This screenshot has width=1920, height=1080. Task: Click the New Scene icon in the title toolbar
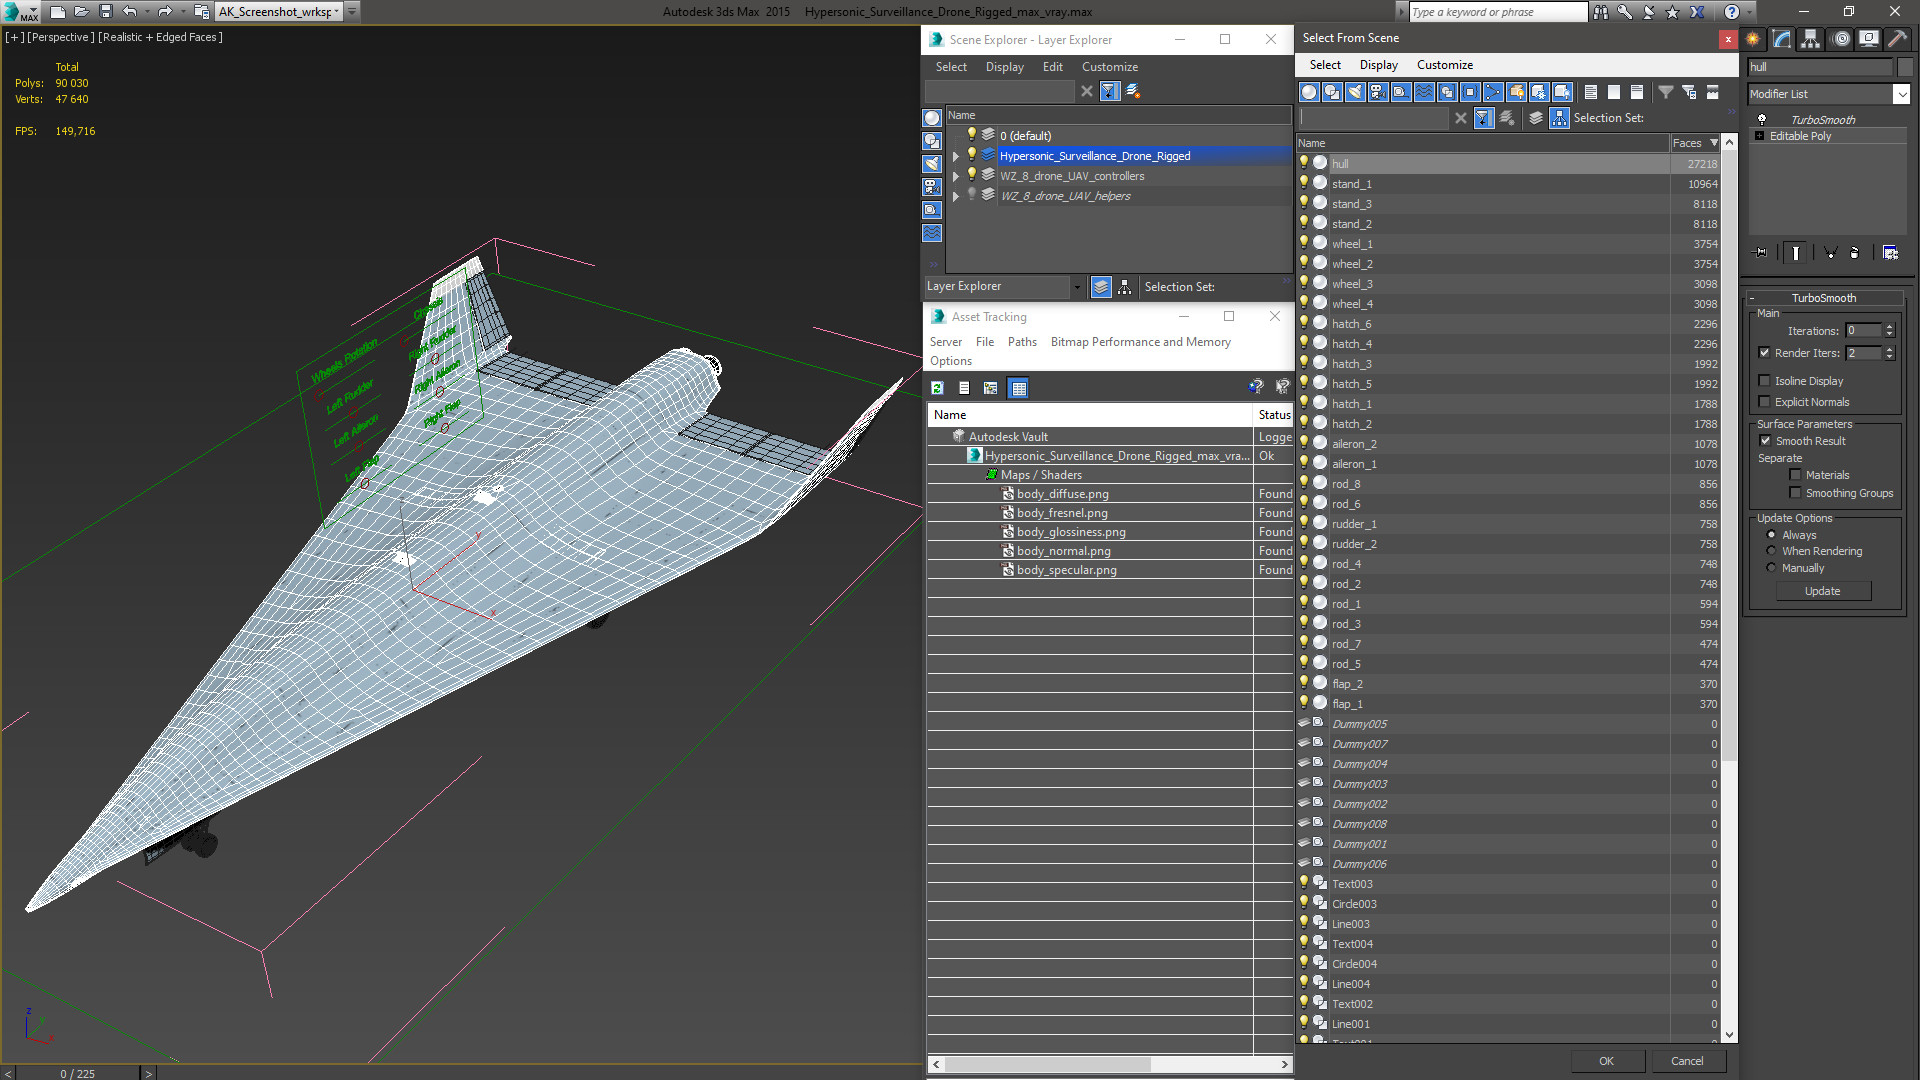click(x=57, y=12)
